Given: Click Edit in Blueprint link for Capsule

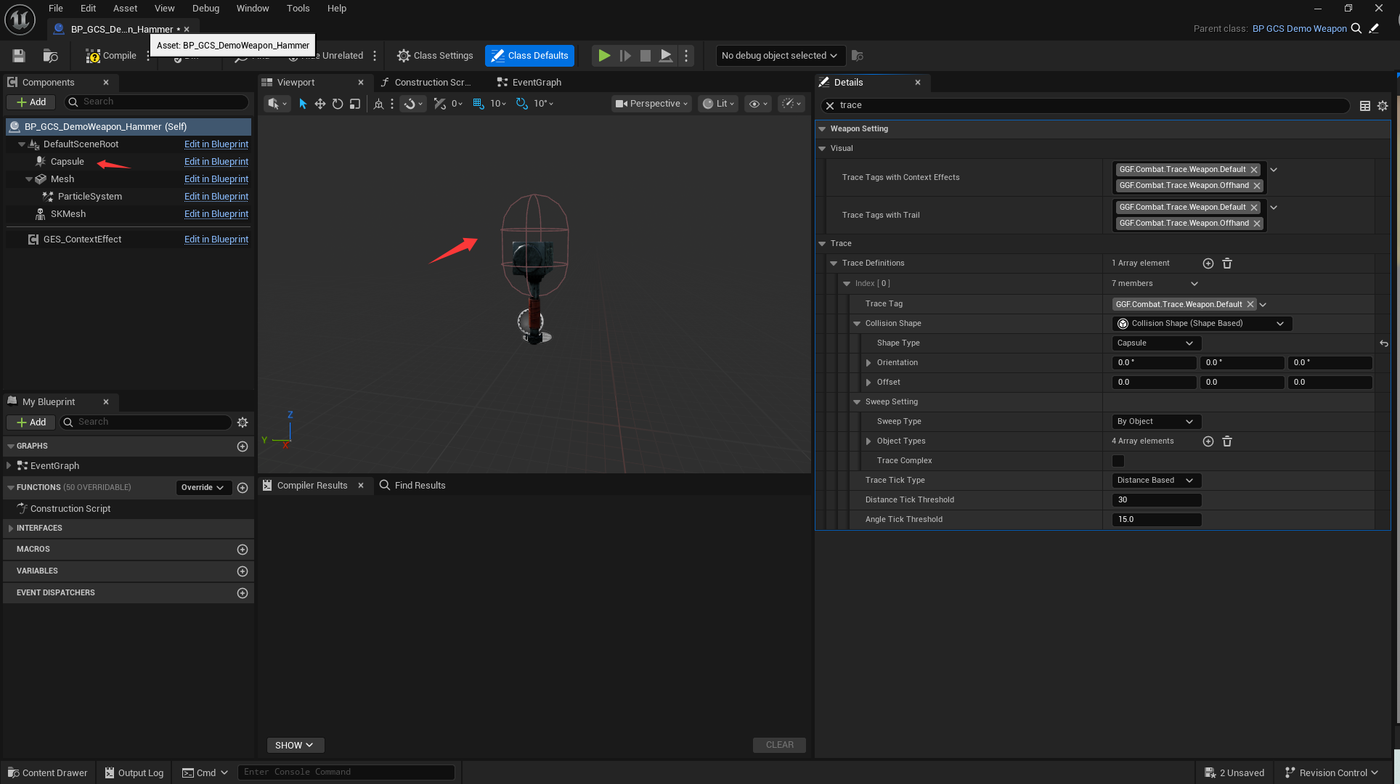Looking at the screenshot, I should 216,162.
